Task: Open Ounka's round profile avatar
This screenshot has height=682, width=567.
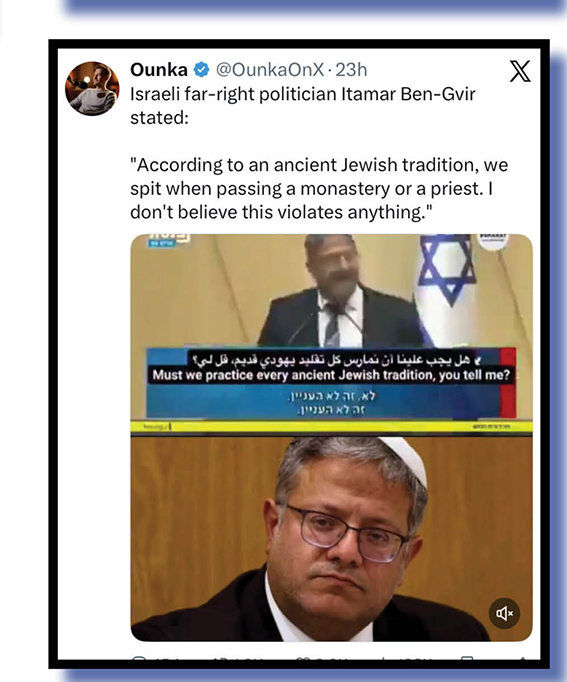Action: [x=92, y=88]
